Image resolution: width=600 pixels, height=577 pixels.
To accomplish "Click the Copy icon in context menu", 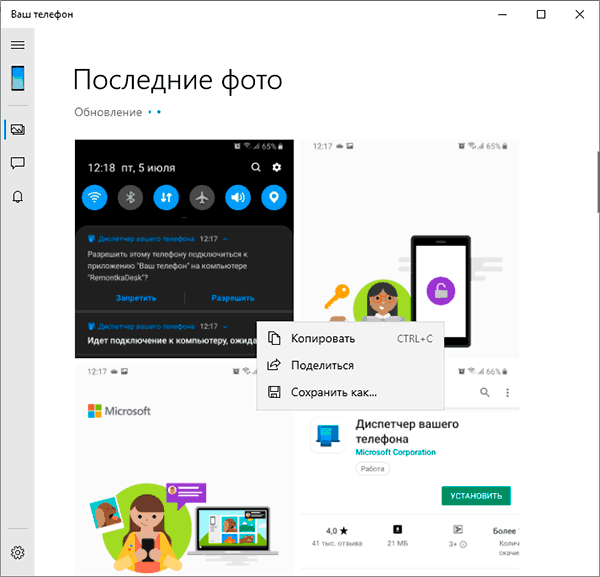I will coord(274,339).
